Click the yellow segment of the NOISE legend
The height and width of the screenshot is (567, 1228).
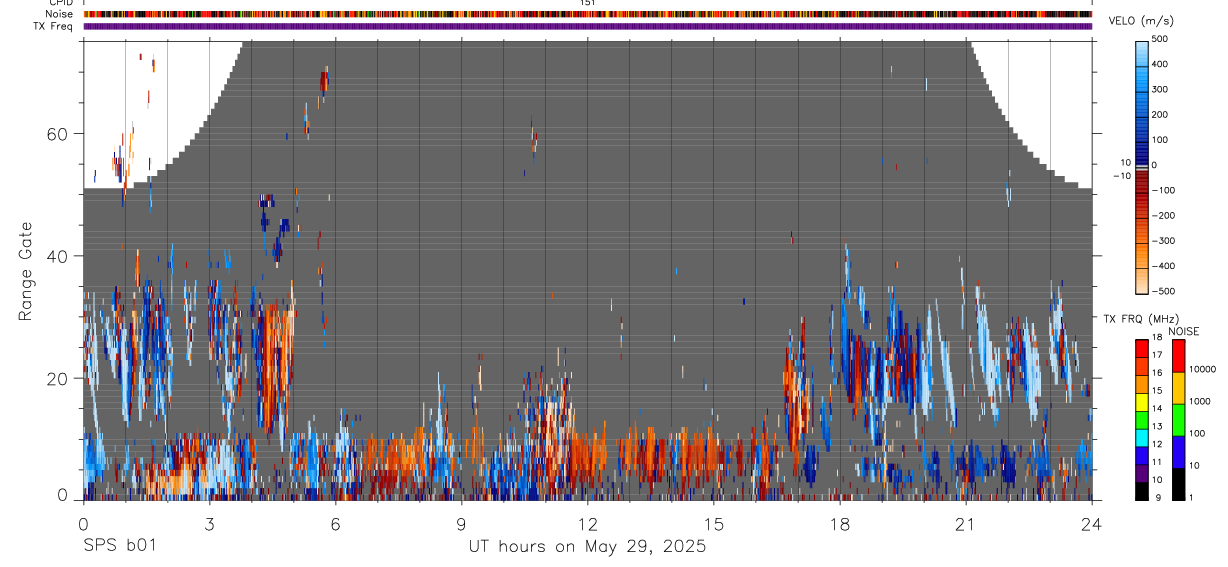1179,388
